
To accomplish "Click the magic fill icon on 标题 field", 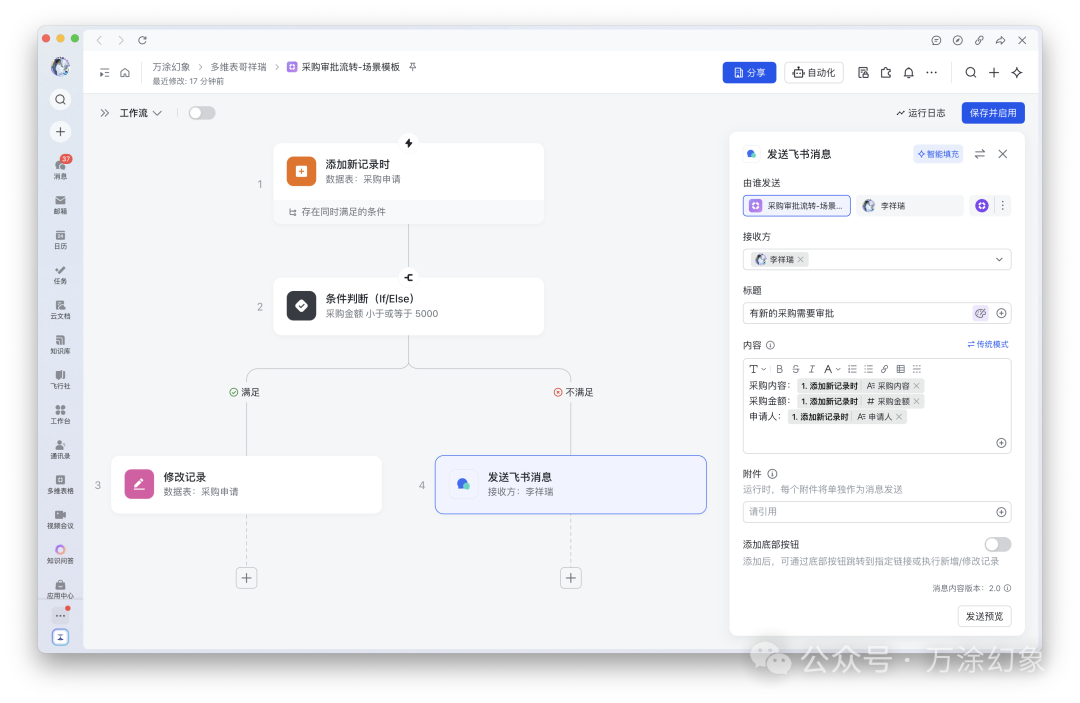I will coord(981,313).
